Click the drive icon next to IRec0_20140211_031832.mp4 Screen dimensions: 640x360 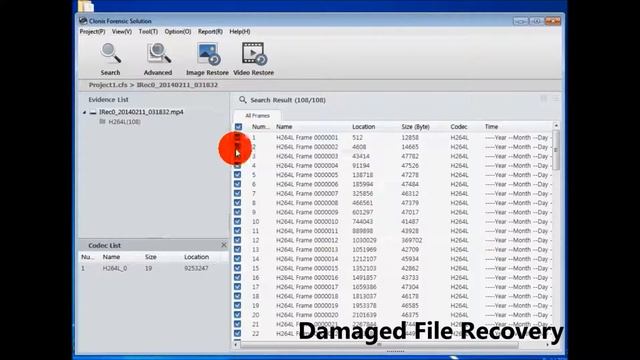pos(93,112)
